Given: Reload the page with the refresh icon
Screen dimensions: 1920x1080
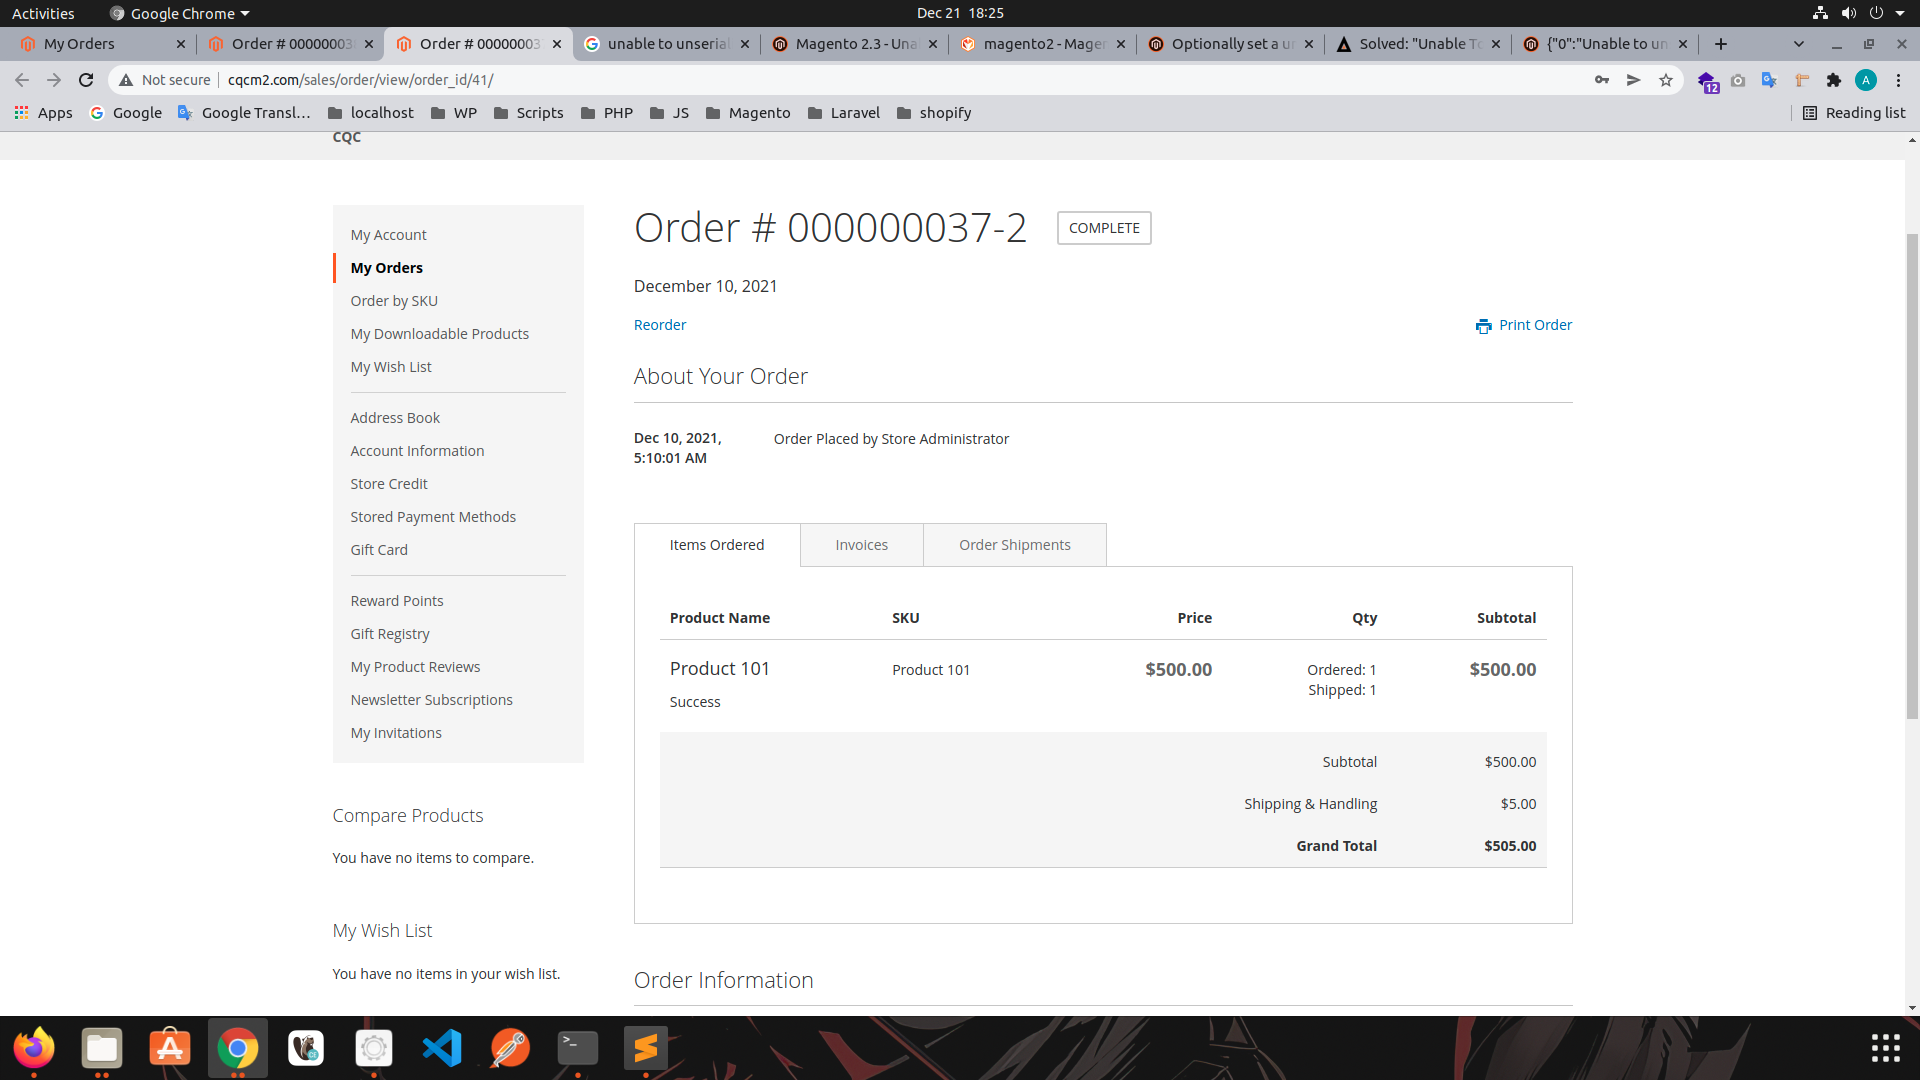Looking at the screenshot, I should 86,80.
